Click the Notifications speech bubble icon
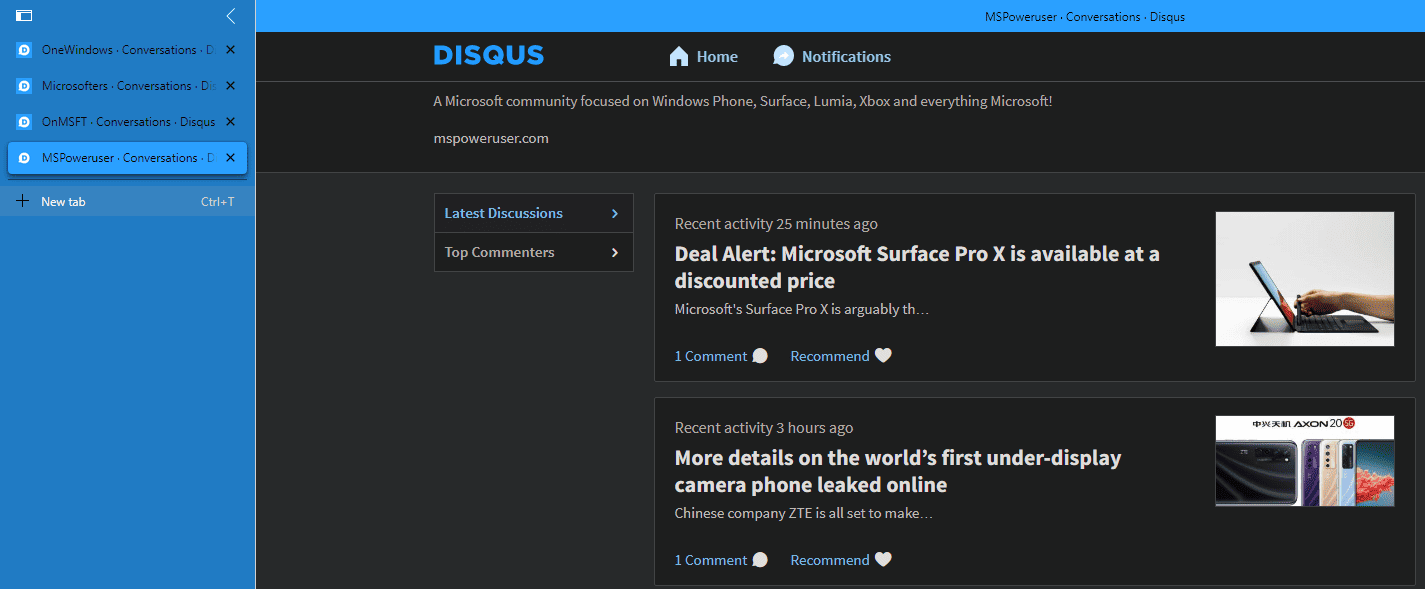The image size is (1425, 589). click(783, 56)
